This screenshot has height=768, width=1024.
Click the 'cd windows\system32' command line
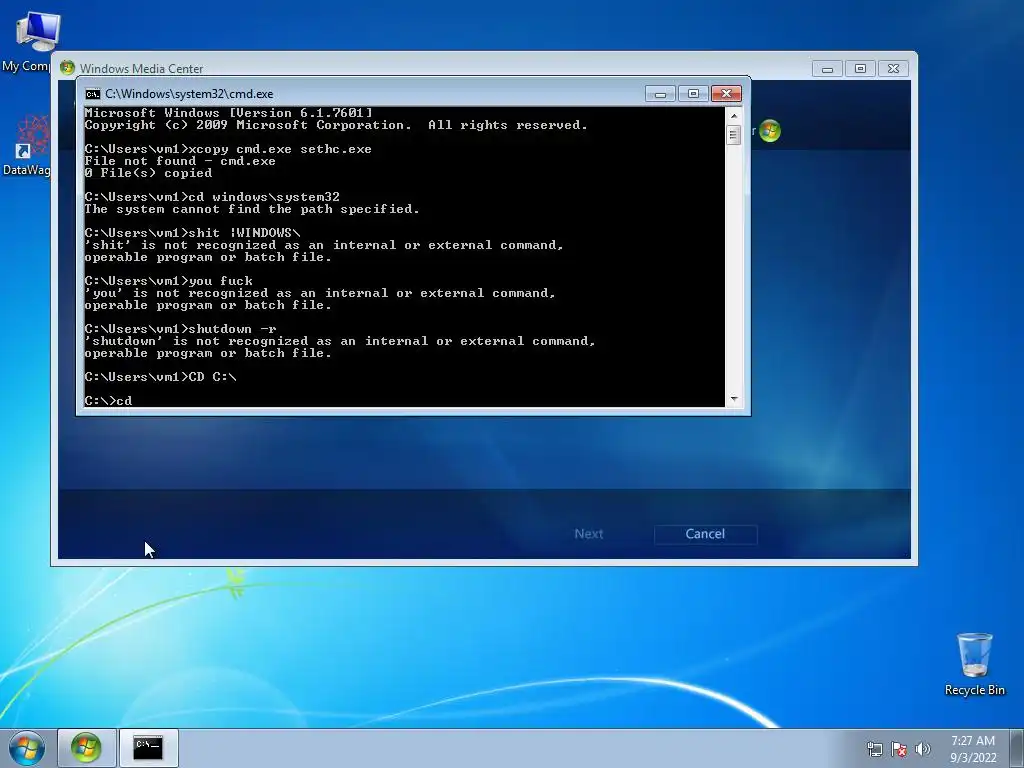[212, 197]
